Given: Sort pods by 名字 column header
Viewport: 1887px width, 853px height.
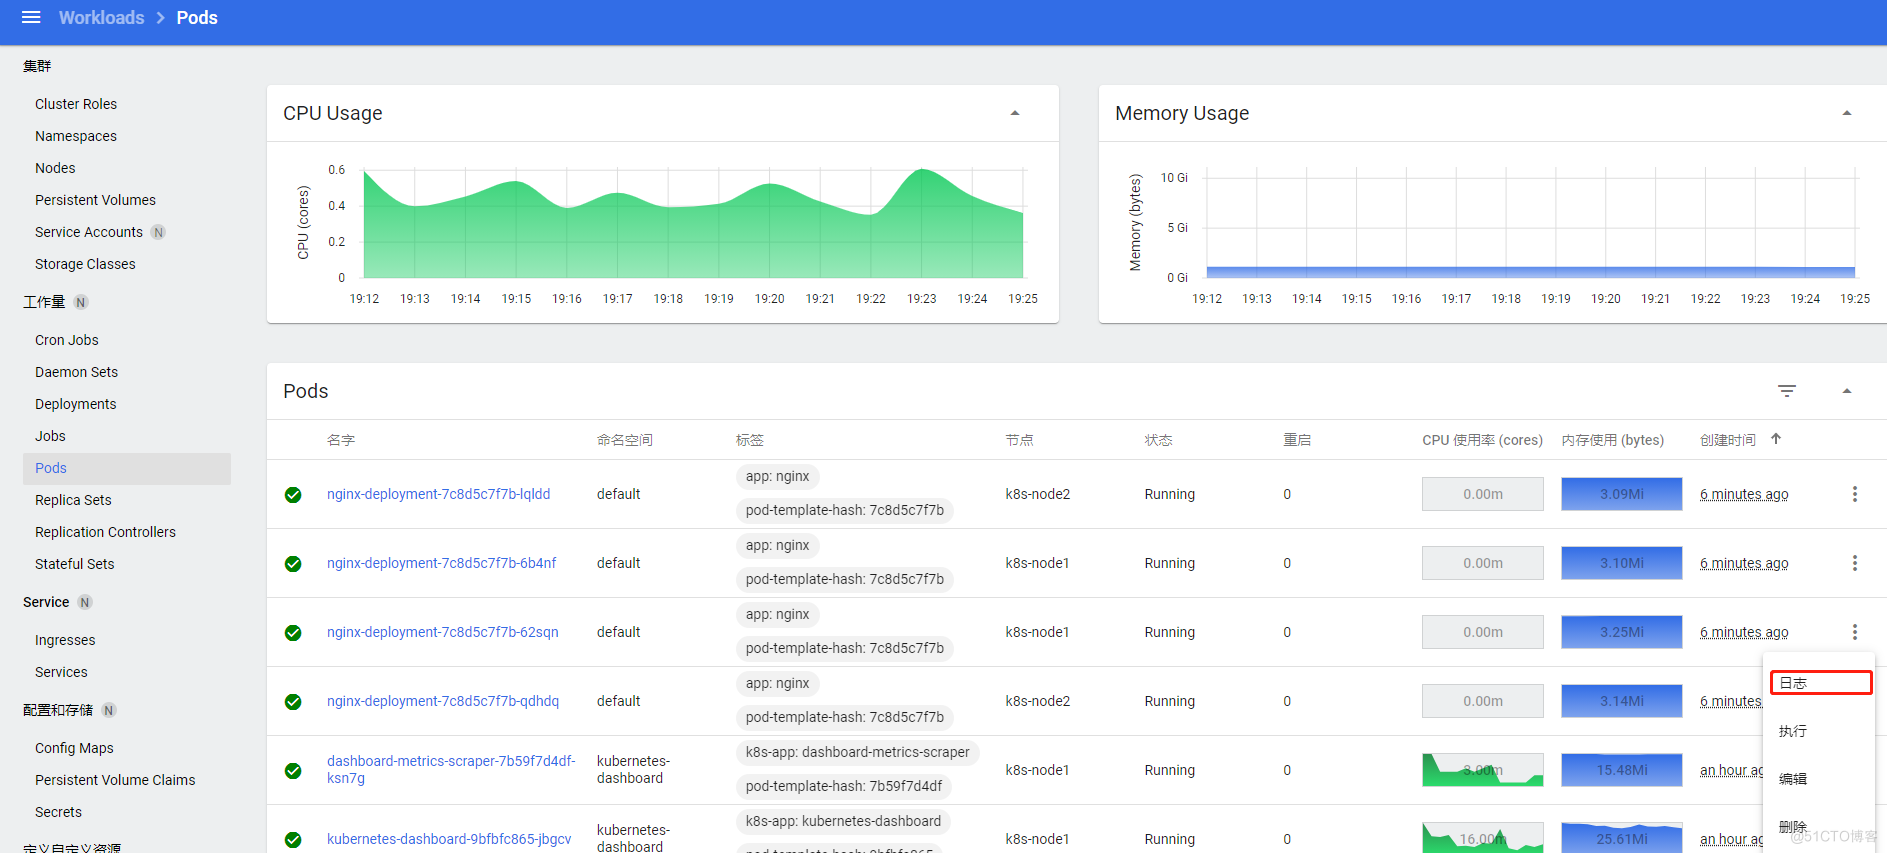Looking at the screenshot, I should tap(341, 440).
